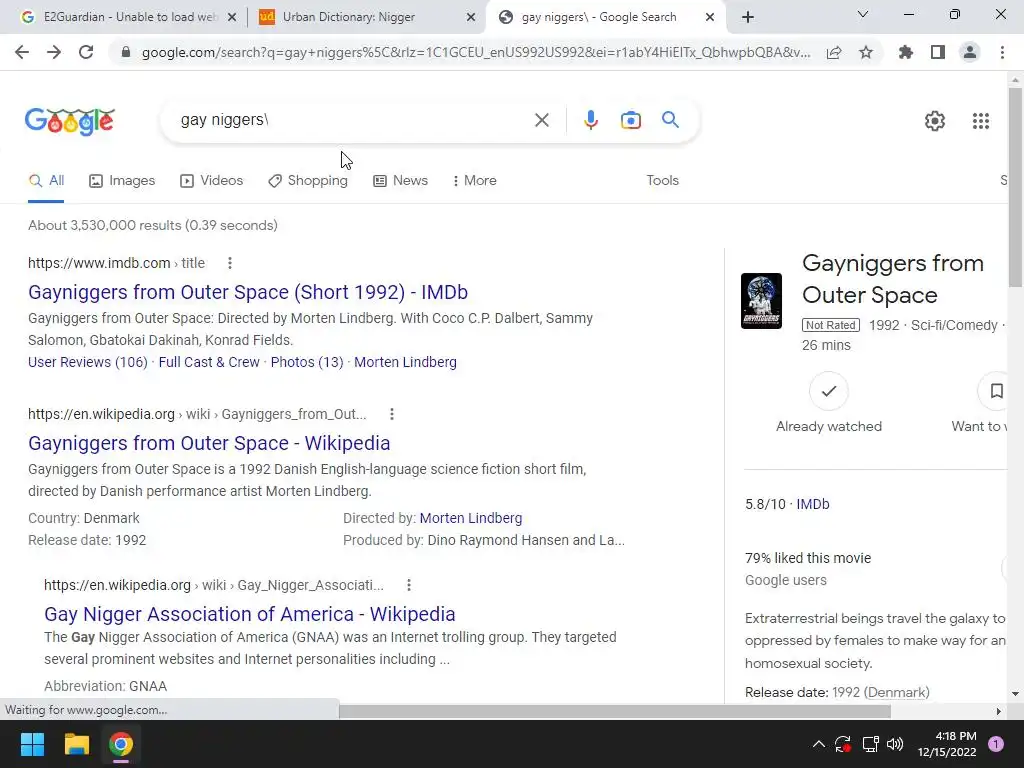Image resolution: width=1024 pixels, height=768 pixels.
Task: Click the vertical page scrollbar thumb
Action: tap(1015, 186)
